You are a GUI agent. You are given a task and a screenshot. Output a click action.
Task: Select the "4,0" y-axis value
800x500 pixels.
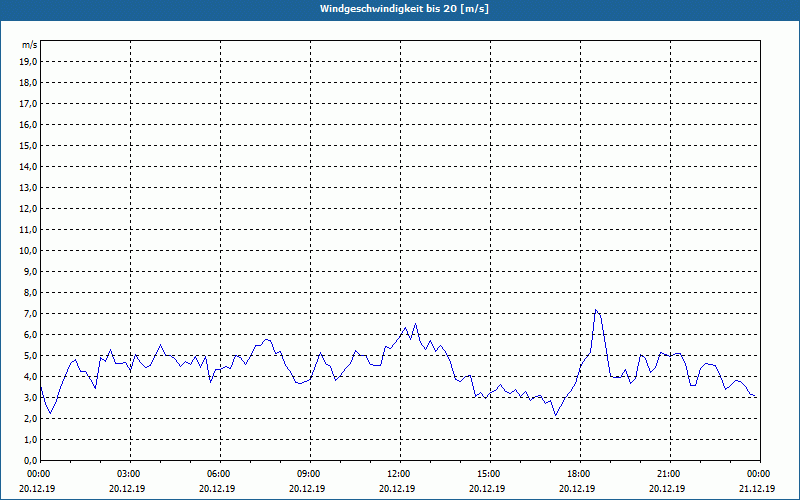30,377
